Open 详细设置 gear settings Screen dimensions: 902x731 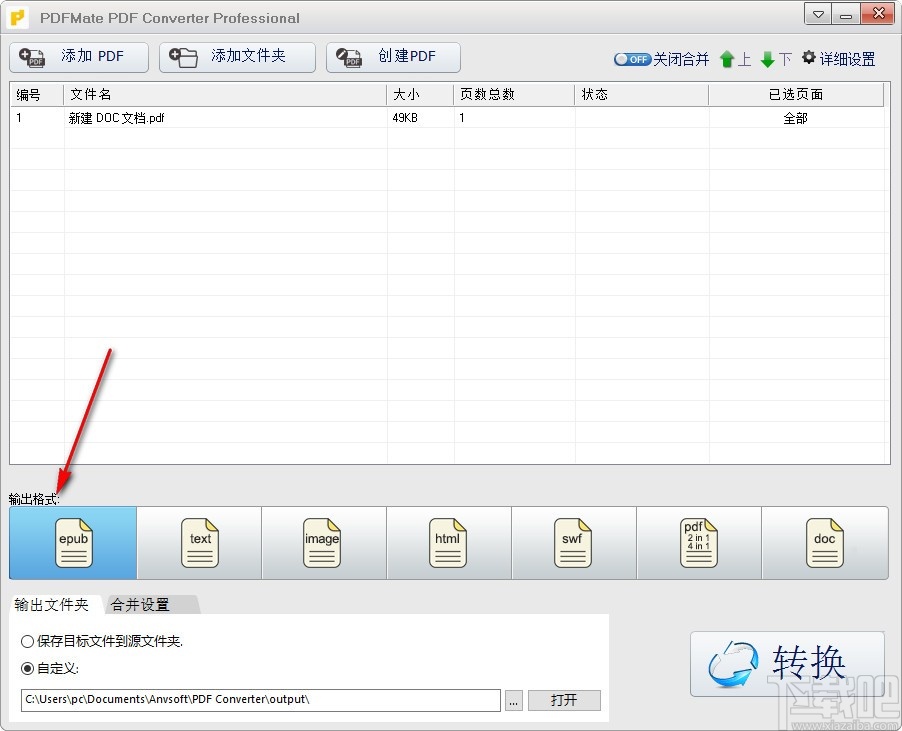(838, 59)
